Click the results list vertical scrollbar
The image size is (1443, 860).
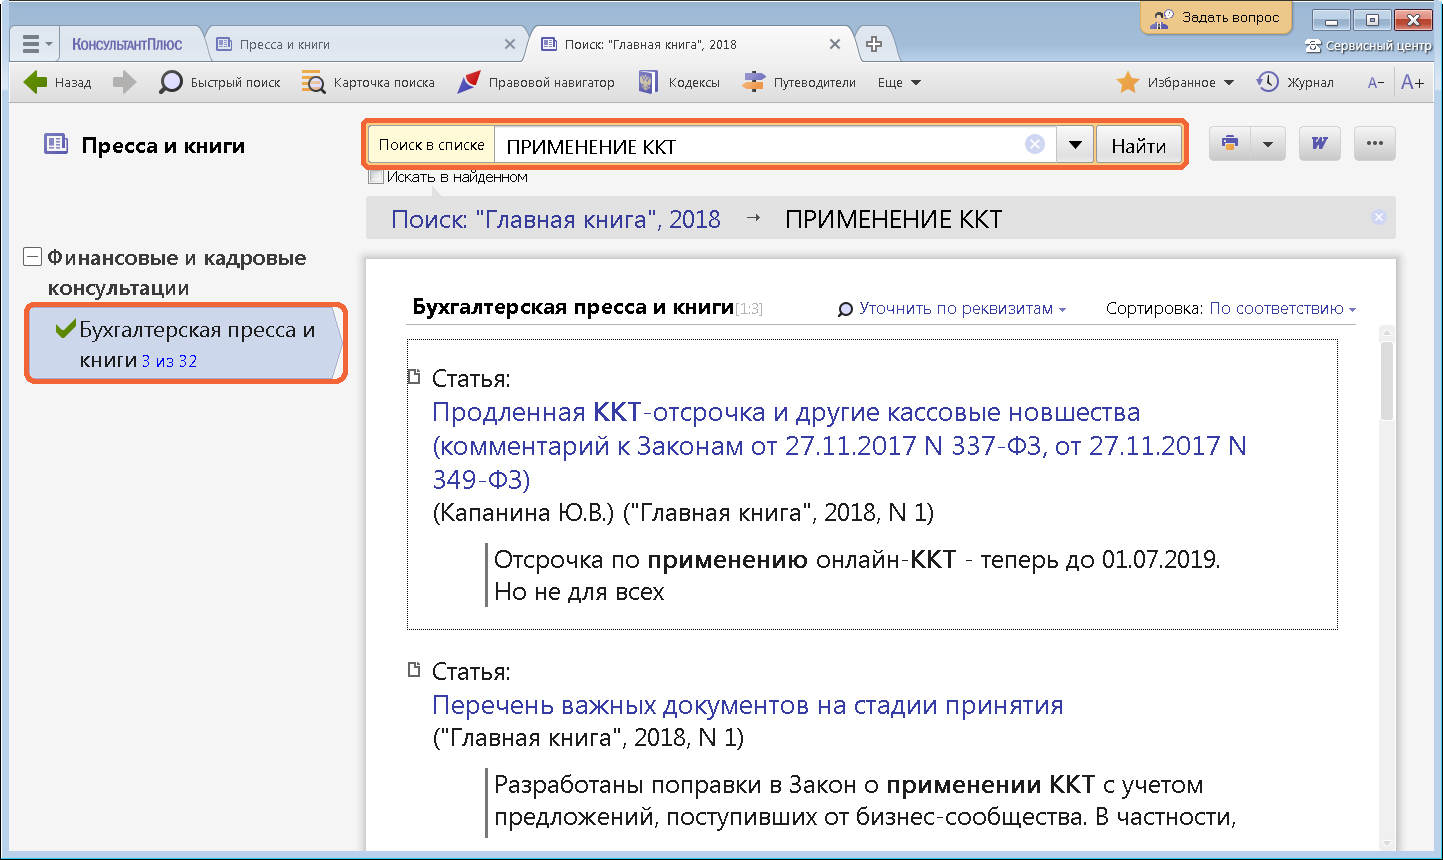(x=1386, y=590)
